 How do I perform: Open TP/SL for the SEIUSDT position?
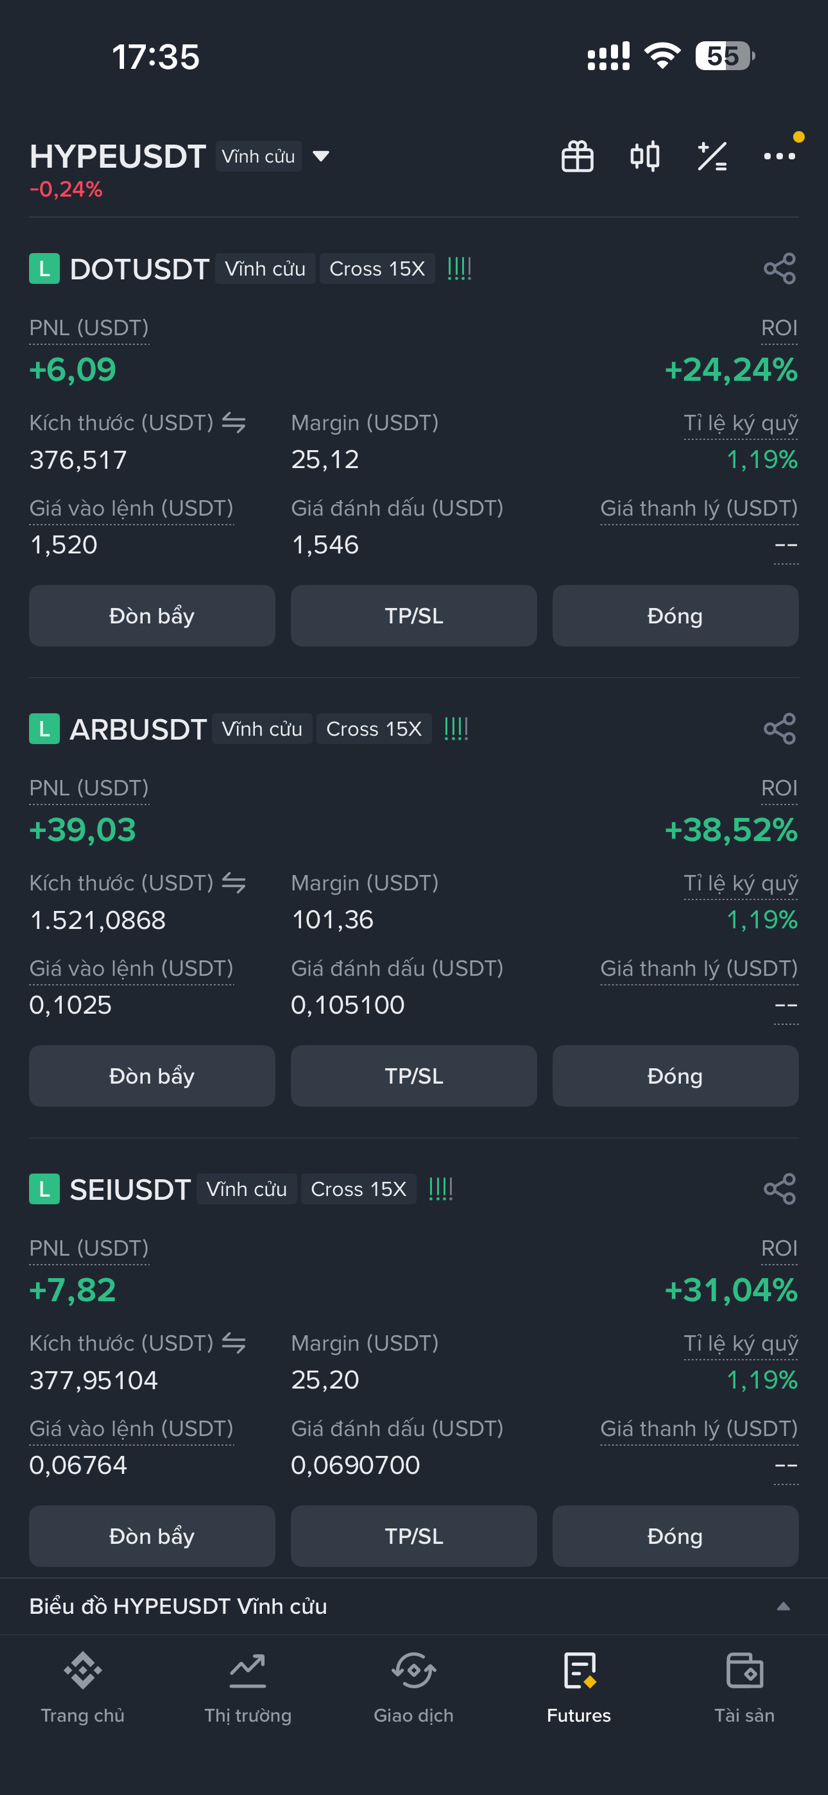[414, 1536]
